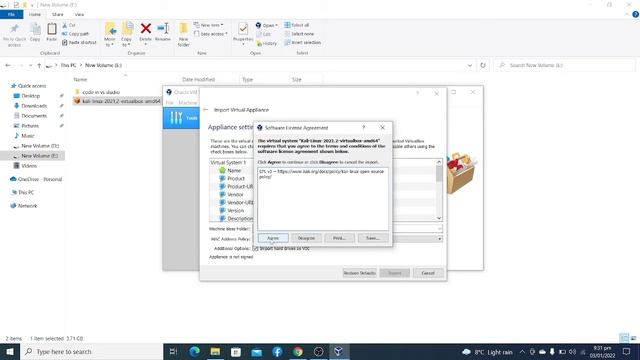Screen dimensions: 640x360
Task: Sort by Date modified column header
Action: [198, 80]
